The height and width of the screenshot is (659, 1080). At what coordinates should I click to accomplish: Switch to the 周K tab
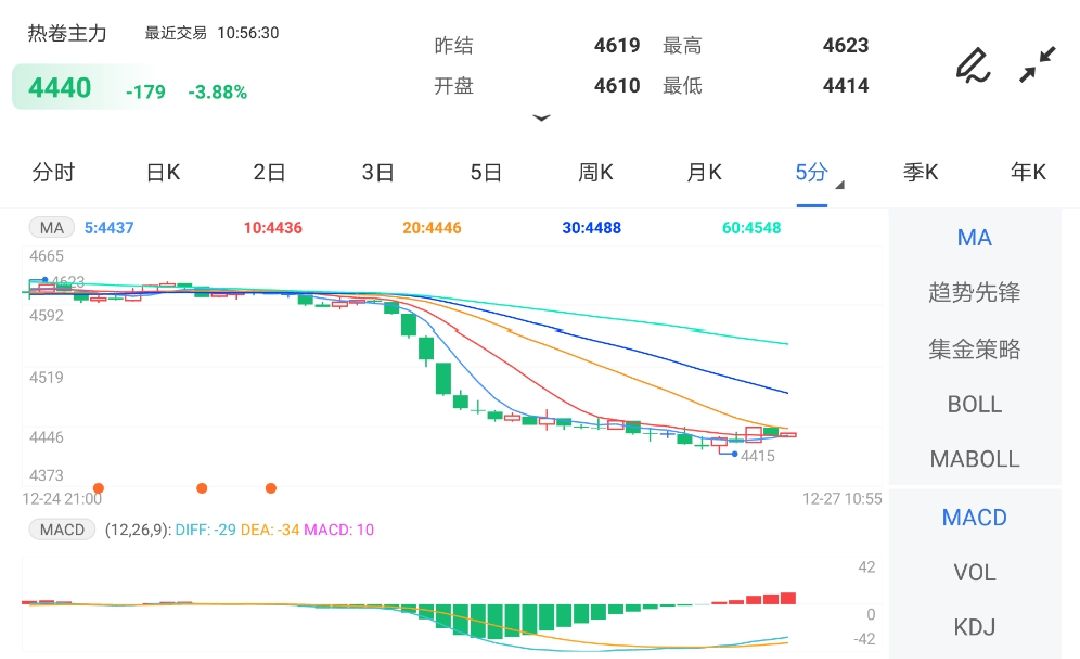click(x=596, y=172)
